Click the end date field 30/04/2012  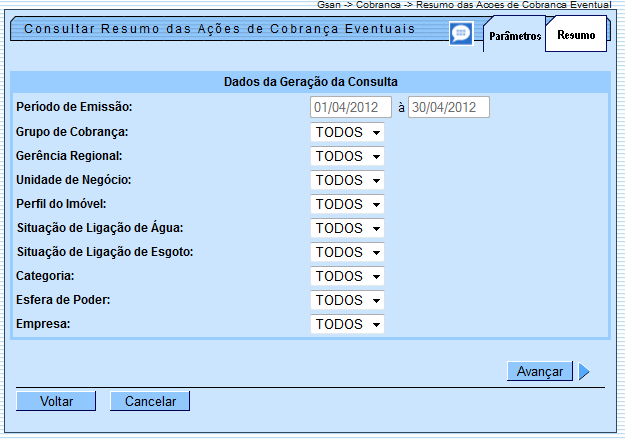click(448, 107)
